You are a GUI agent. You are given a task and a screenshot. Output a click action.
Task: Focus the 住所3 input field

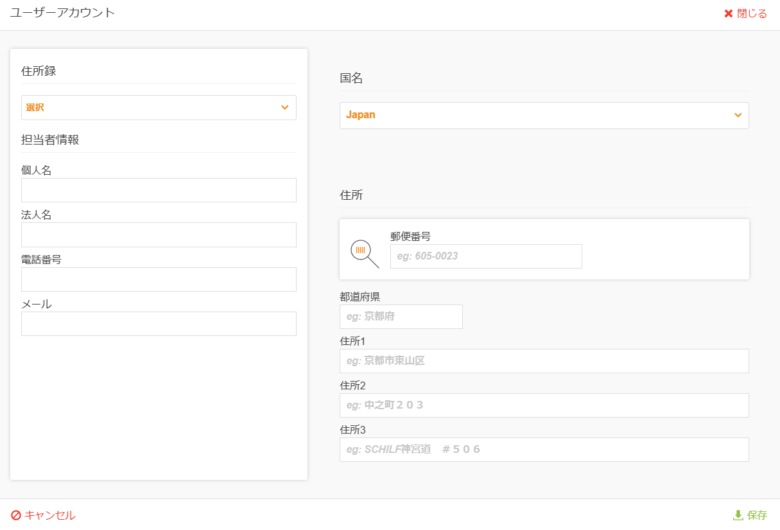click(x=544, y=449)
